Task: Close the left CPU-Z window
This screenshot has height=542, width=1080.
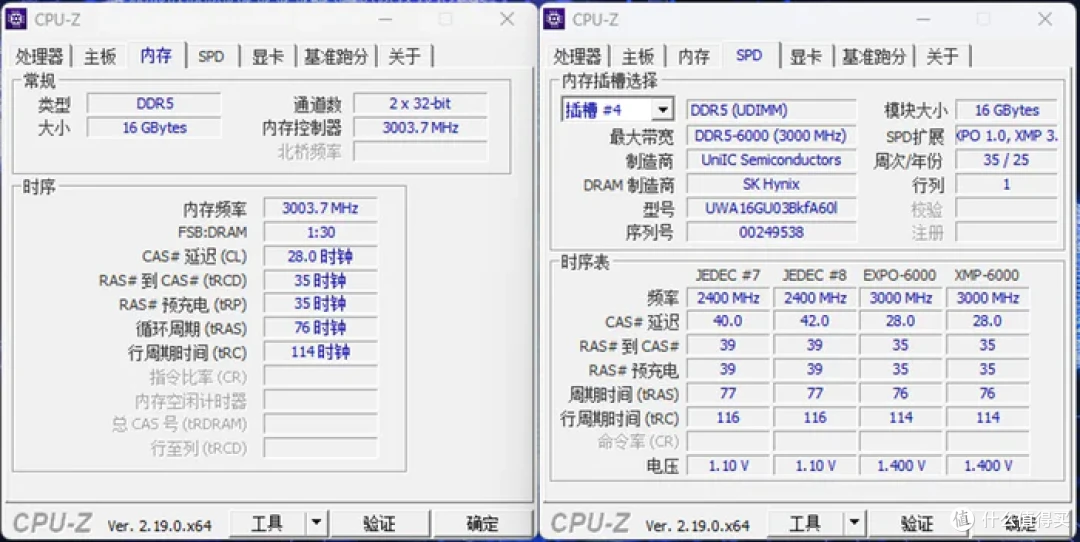Action: click(x=508, y=19)
